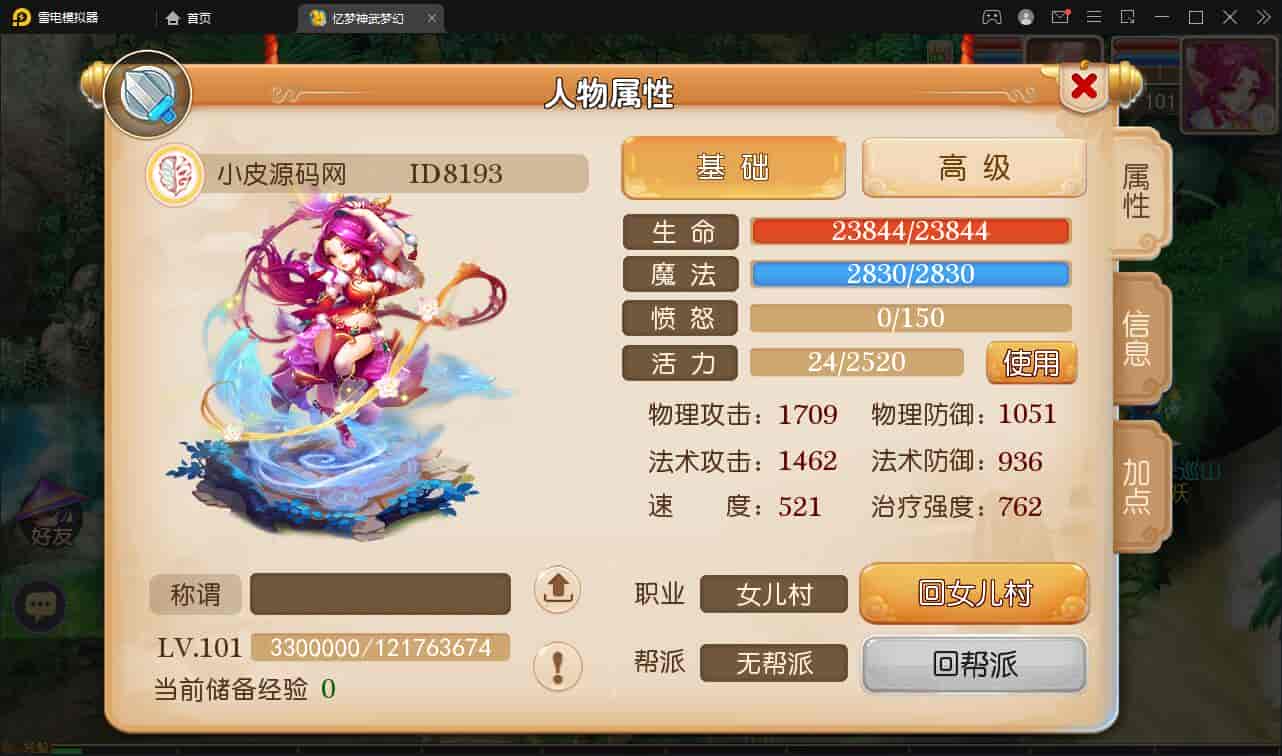Open the exclamation info icon near experience bar

coord(557,665)
